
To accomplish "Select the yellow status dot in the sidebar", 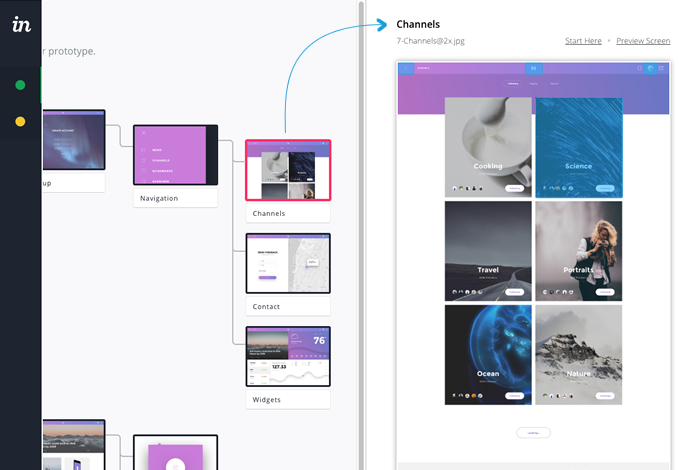I will click(20, 121).
